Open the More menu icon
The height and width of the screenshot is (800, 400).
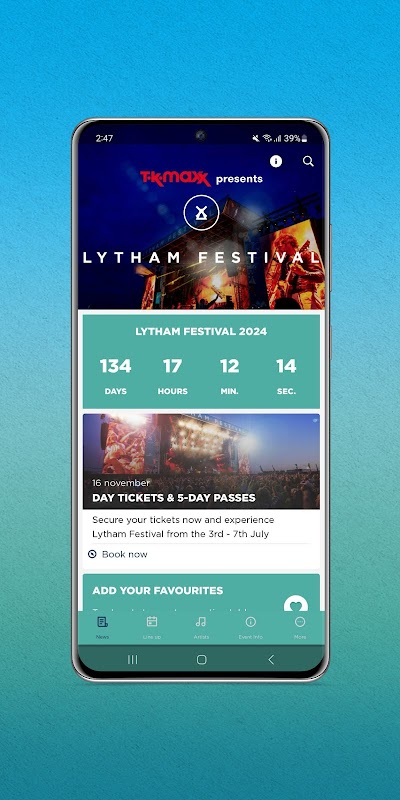point(300,622)
